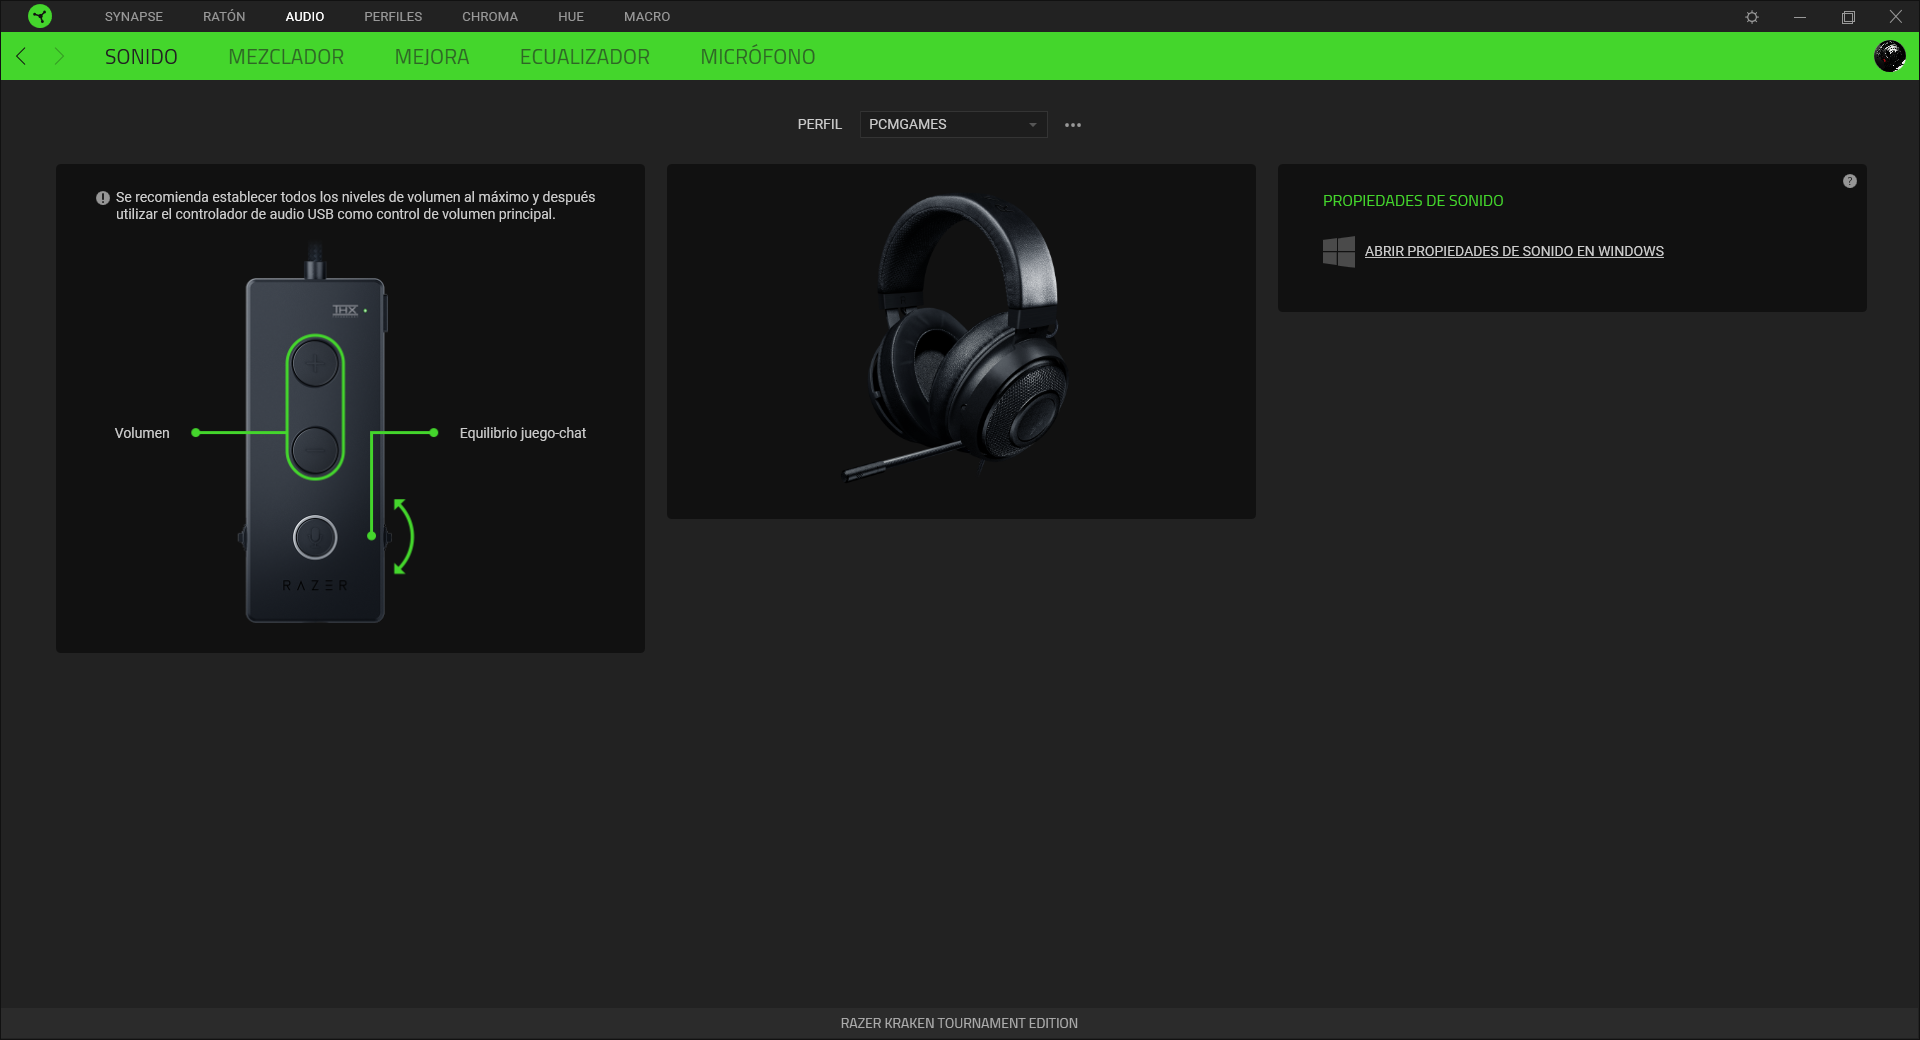Click ABRIR PROPIEDADES DE SONIDO EN WINDOWS link
1920x1040 pixels.
pyautogui.click(x=1514, y=251)
